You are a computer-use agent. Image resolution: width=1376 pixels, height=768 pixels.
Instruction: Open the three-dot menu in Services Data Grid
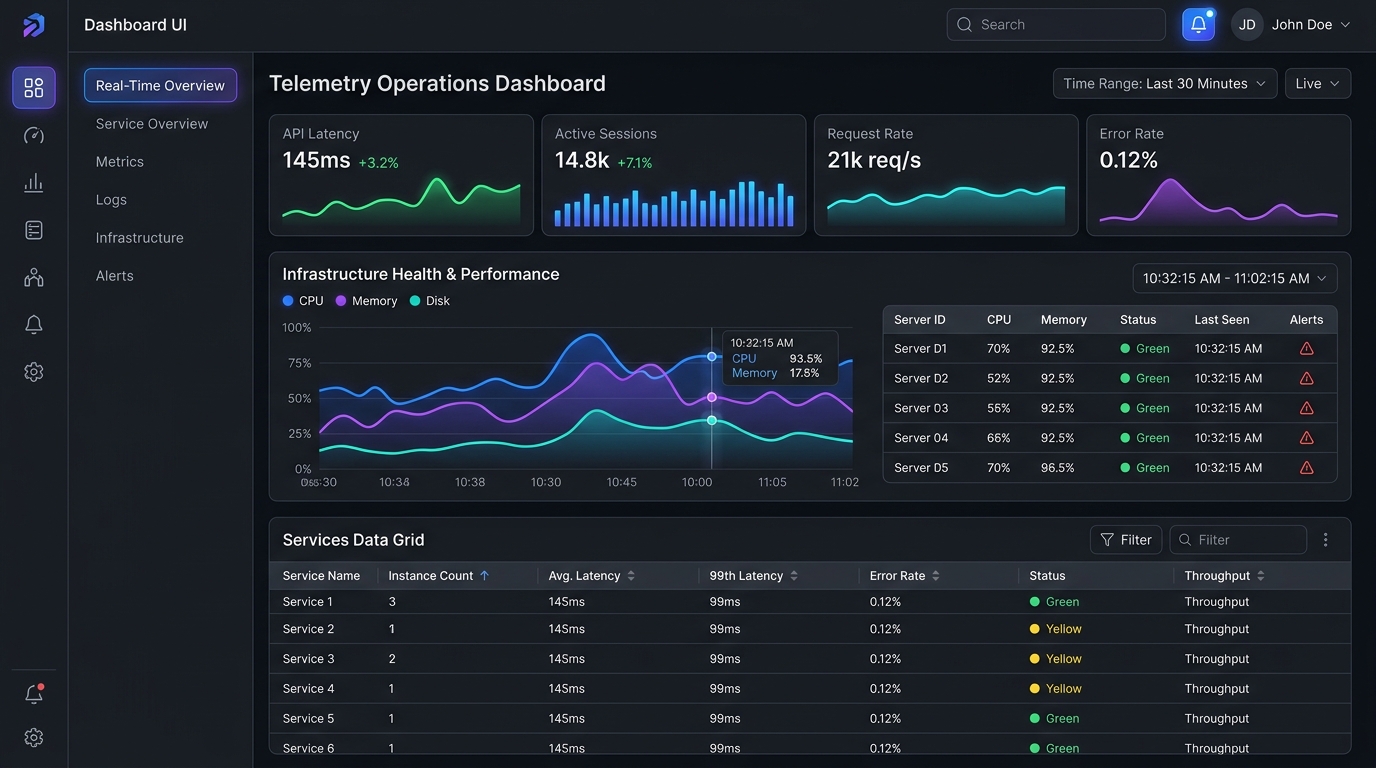click(x=1326, y=540)
